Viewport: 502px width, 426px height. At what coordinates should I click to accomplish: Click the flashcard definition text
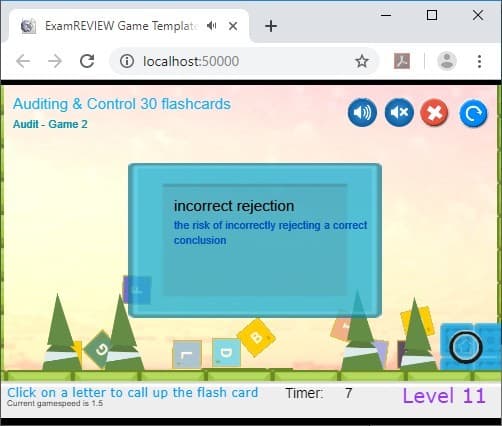click(270, 233)
